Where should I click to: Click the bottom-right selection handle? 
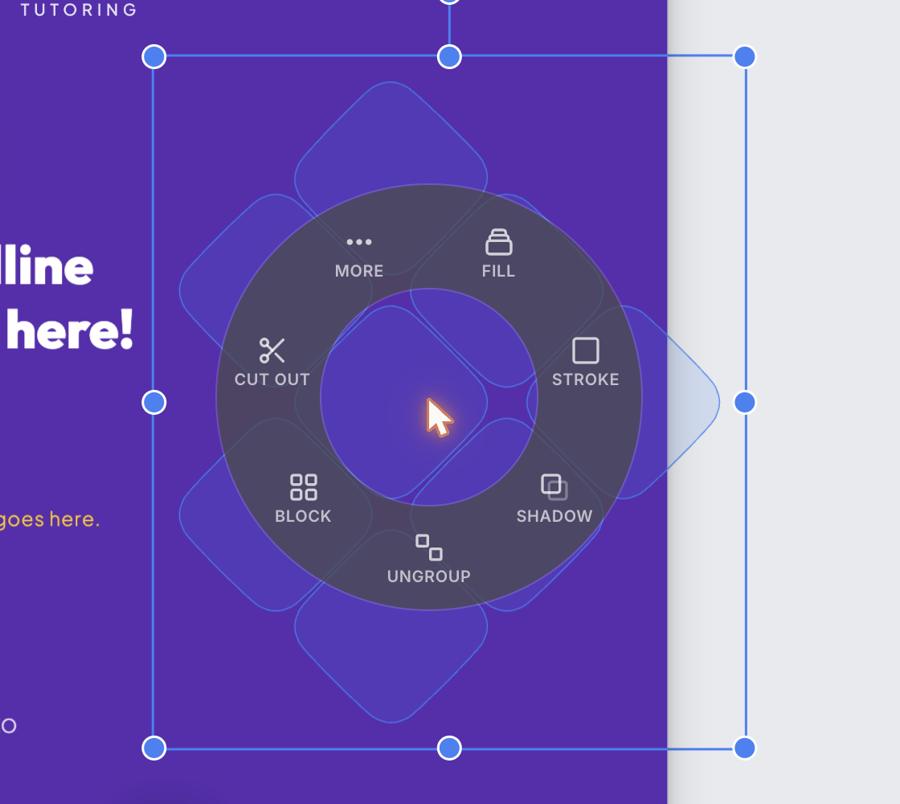point(745,748)
